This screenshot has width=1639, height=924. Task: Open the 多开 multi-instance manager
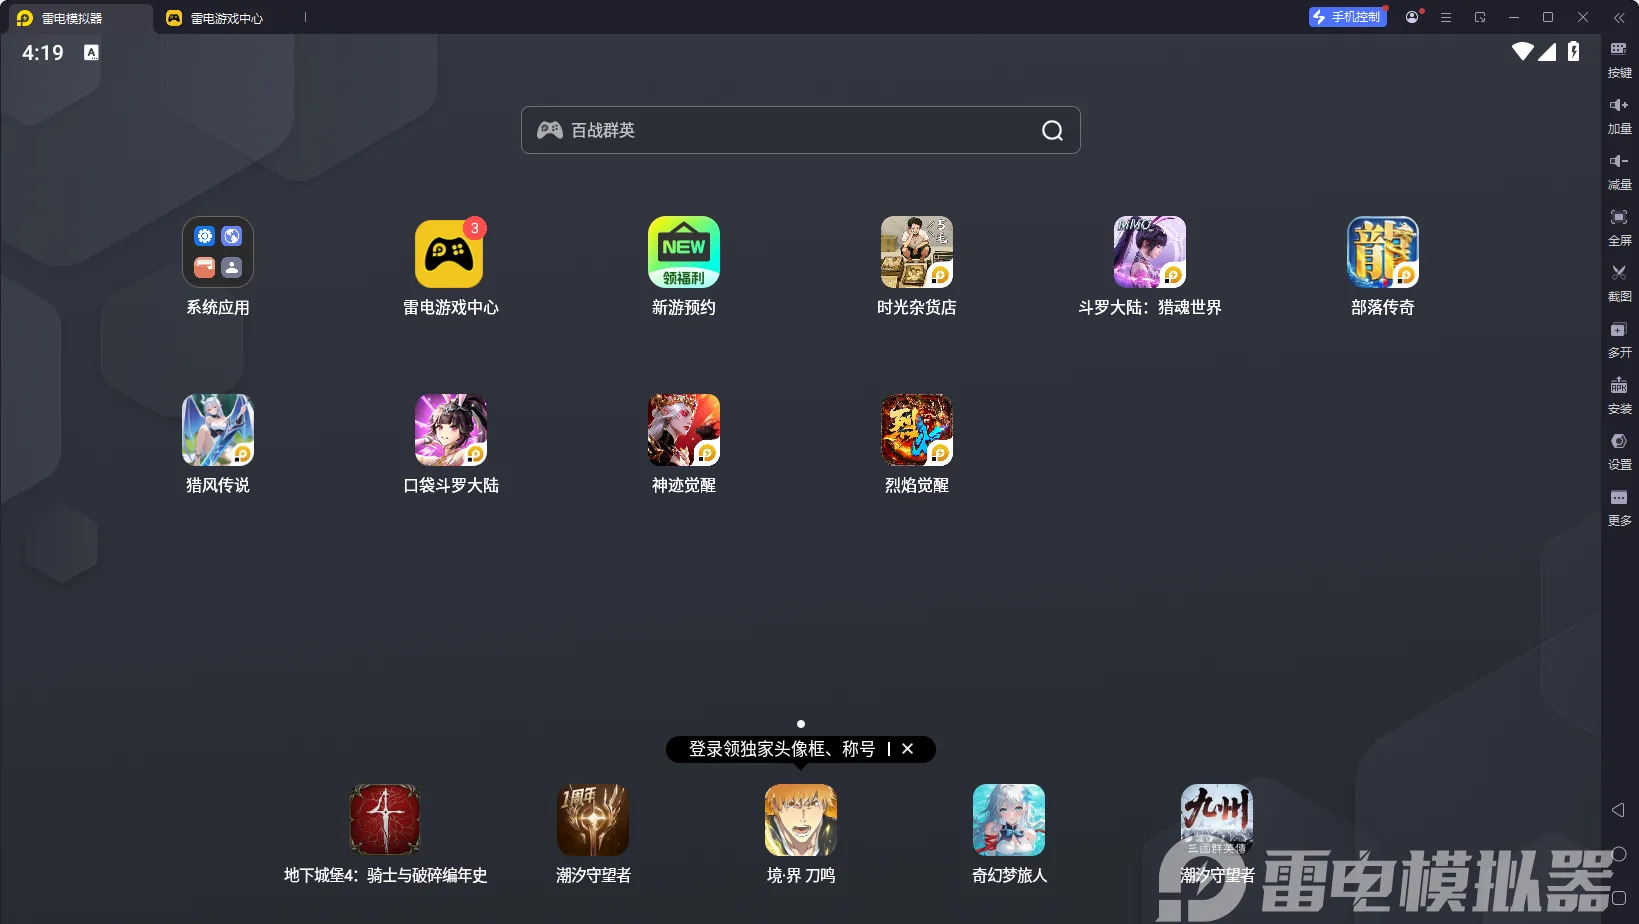tap(1619, 339)
